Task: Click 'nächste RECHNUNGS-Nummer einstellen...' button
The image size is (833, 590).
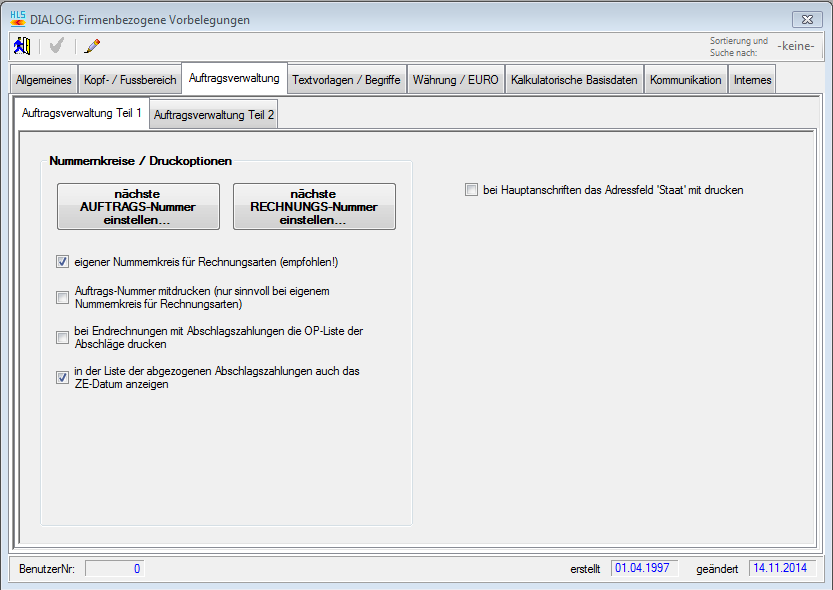Action: (314, 206)
